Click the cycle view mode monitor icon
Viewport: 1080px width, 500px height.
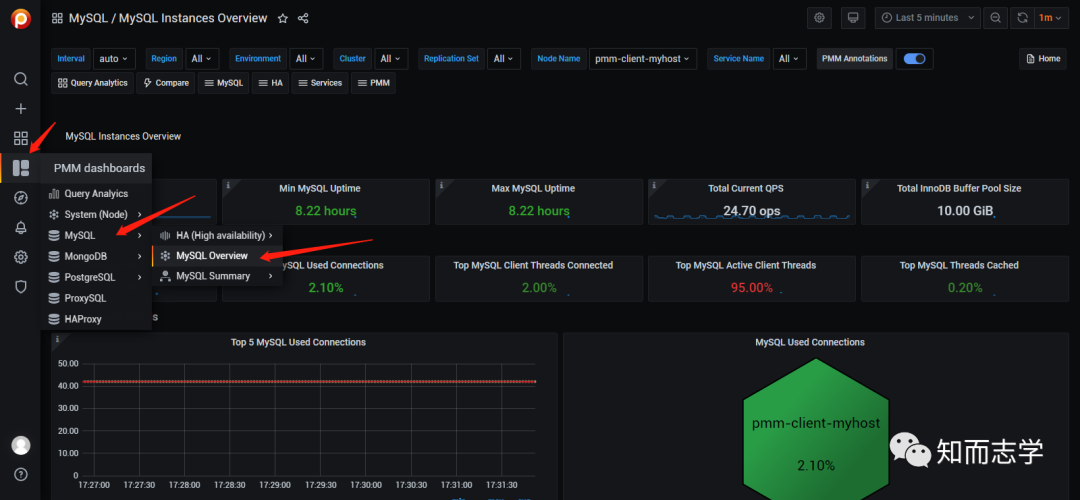853,18
